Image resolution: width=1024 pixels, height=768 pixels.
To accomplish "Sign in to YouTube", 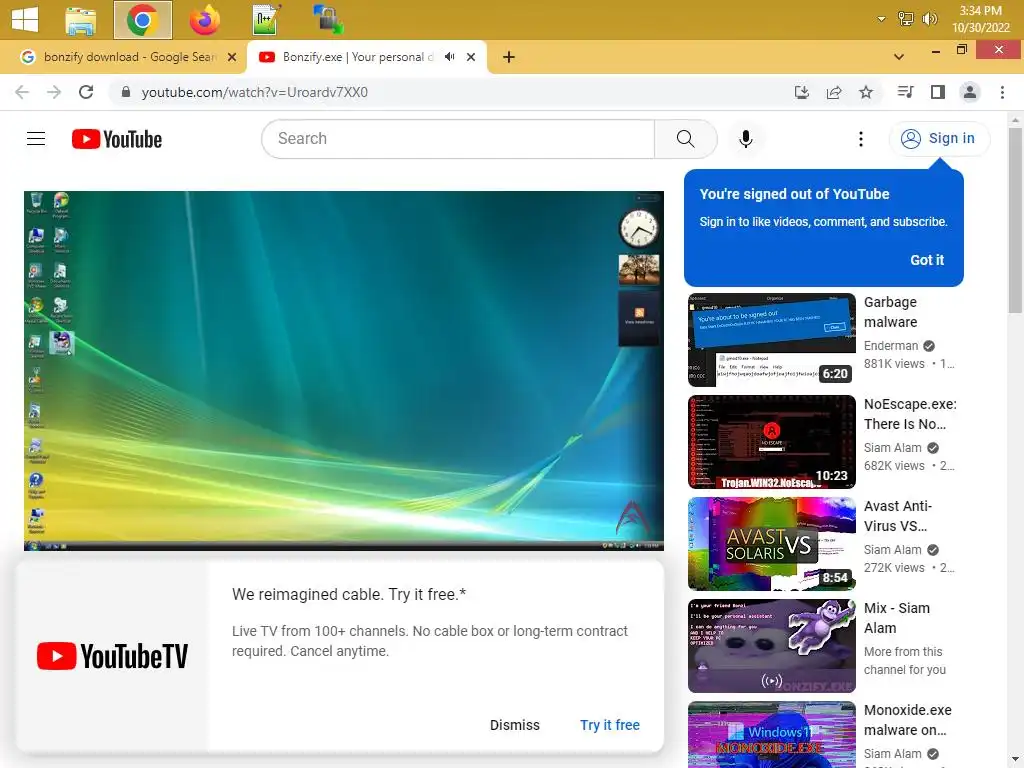I will point(939,138).
